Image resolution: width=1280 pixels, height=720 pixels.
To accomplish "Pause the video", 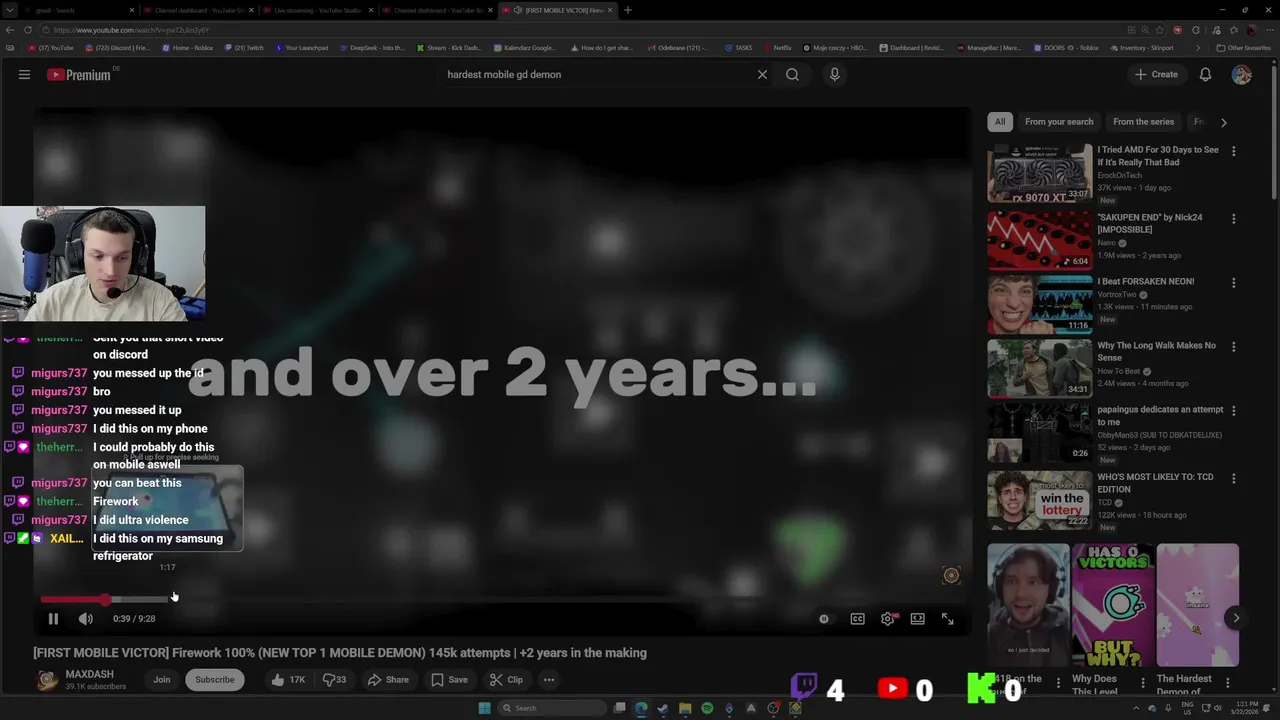I will click(x=53, y=619).
